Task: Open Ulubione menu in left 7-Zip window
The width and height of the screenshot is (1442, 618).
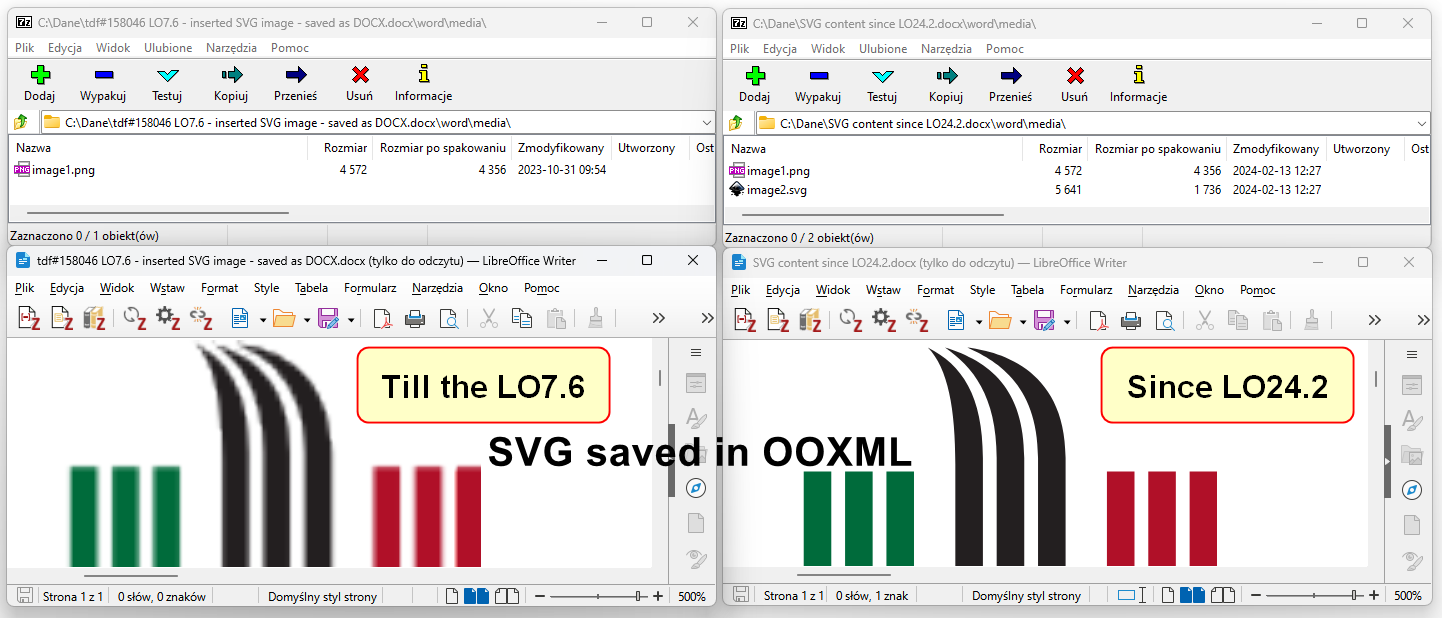Action: (x=168, y=47)
